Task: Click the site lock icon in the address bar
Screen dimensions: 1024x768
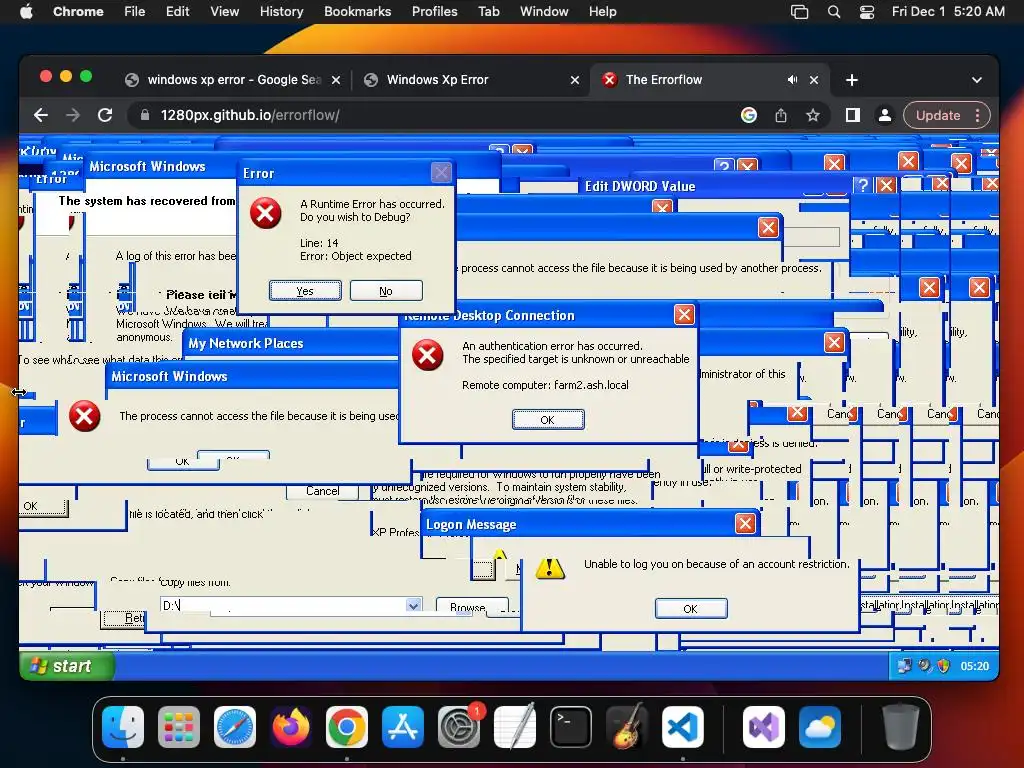Action: point(145,116)
